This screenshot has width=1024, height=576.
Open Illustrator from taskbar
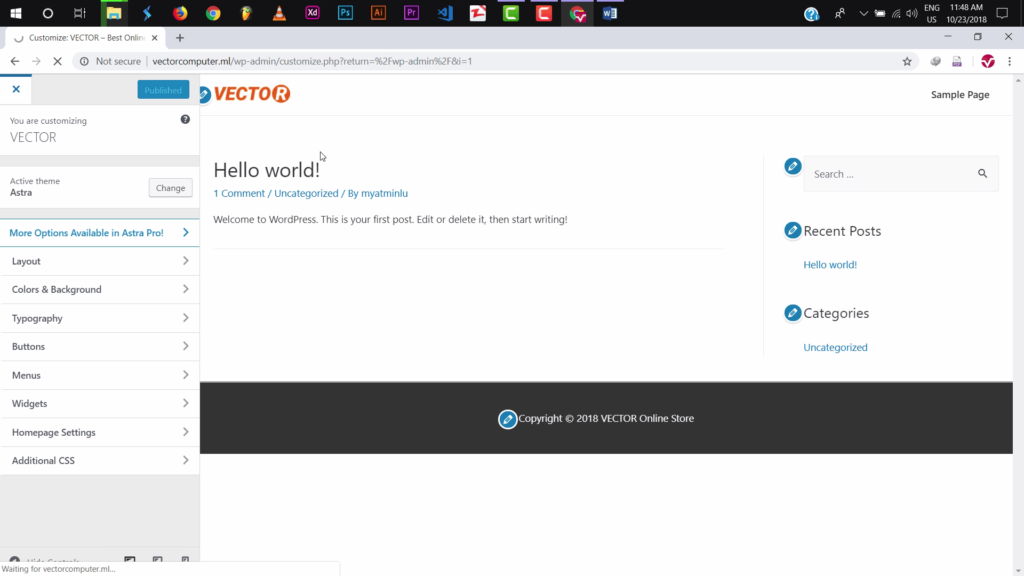(378, 13)
